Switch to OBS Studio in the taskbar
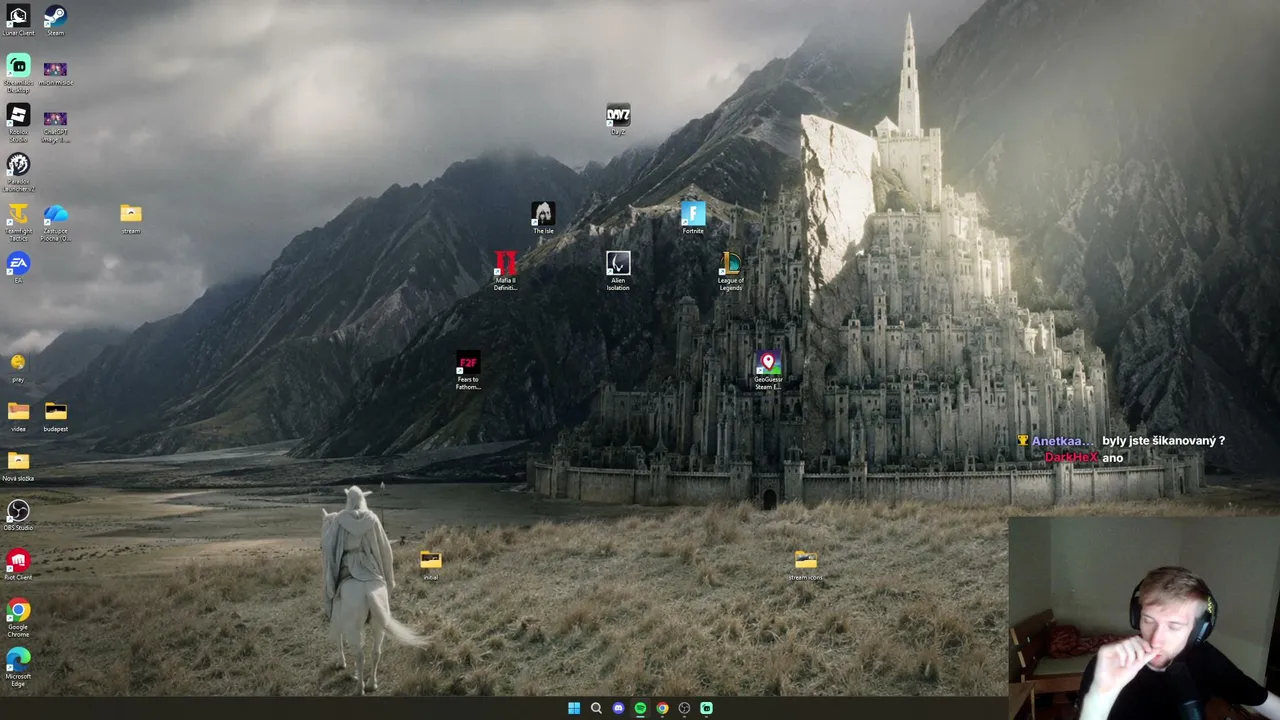 point(684,708)
